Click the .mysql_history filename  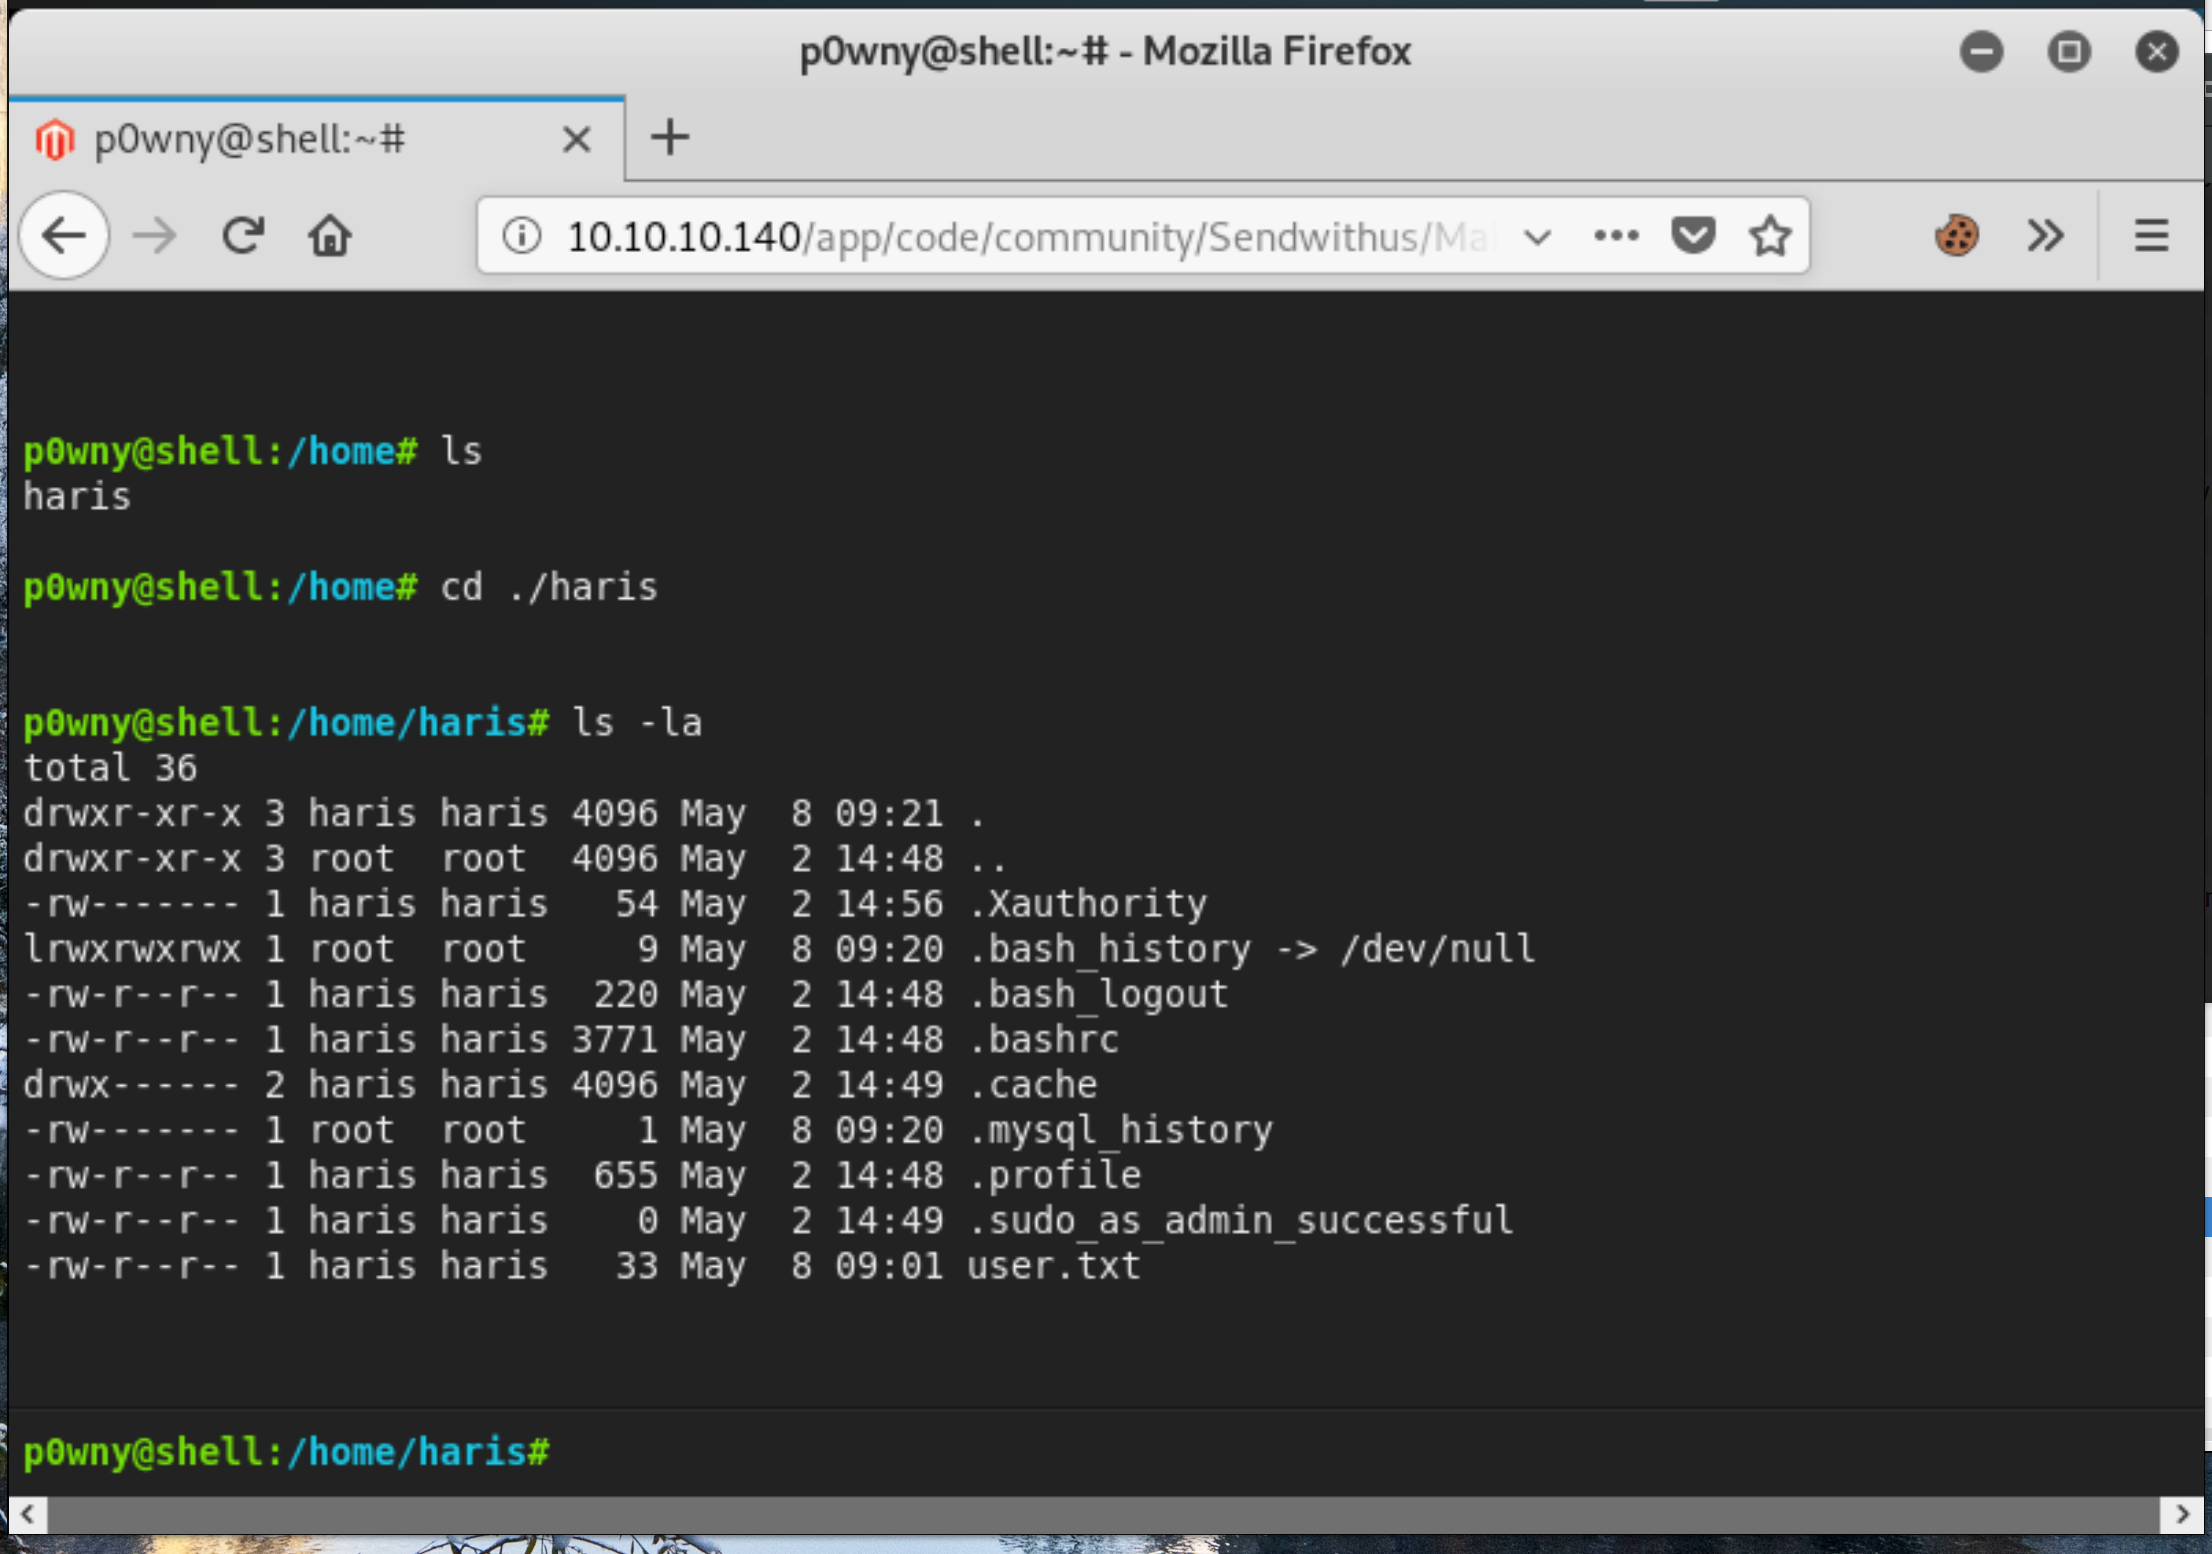click(x=1121, y=1131)
